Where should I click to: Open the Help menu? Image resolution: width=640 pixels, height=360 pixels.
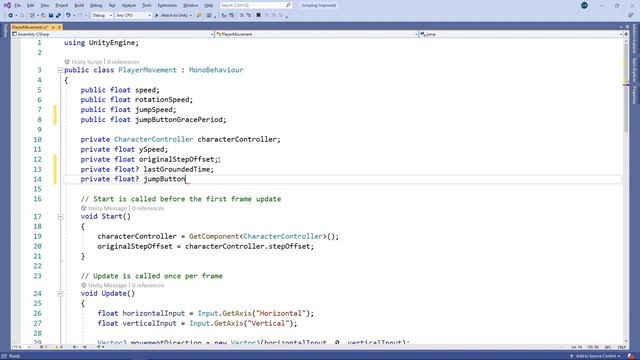(x=209, y=5)
